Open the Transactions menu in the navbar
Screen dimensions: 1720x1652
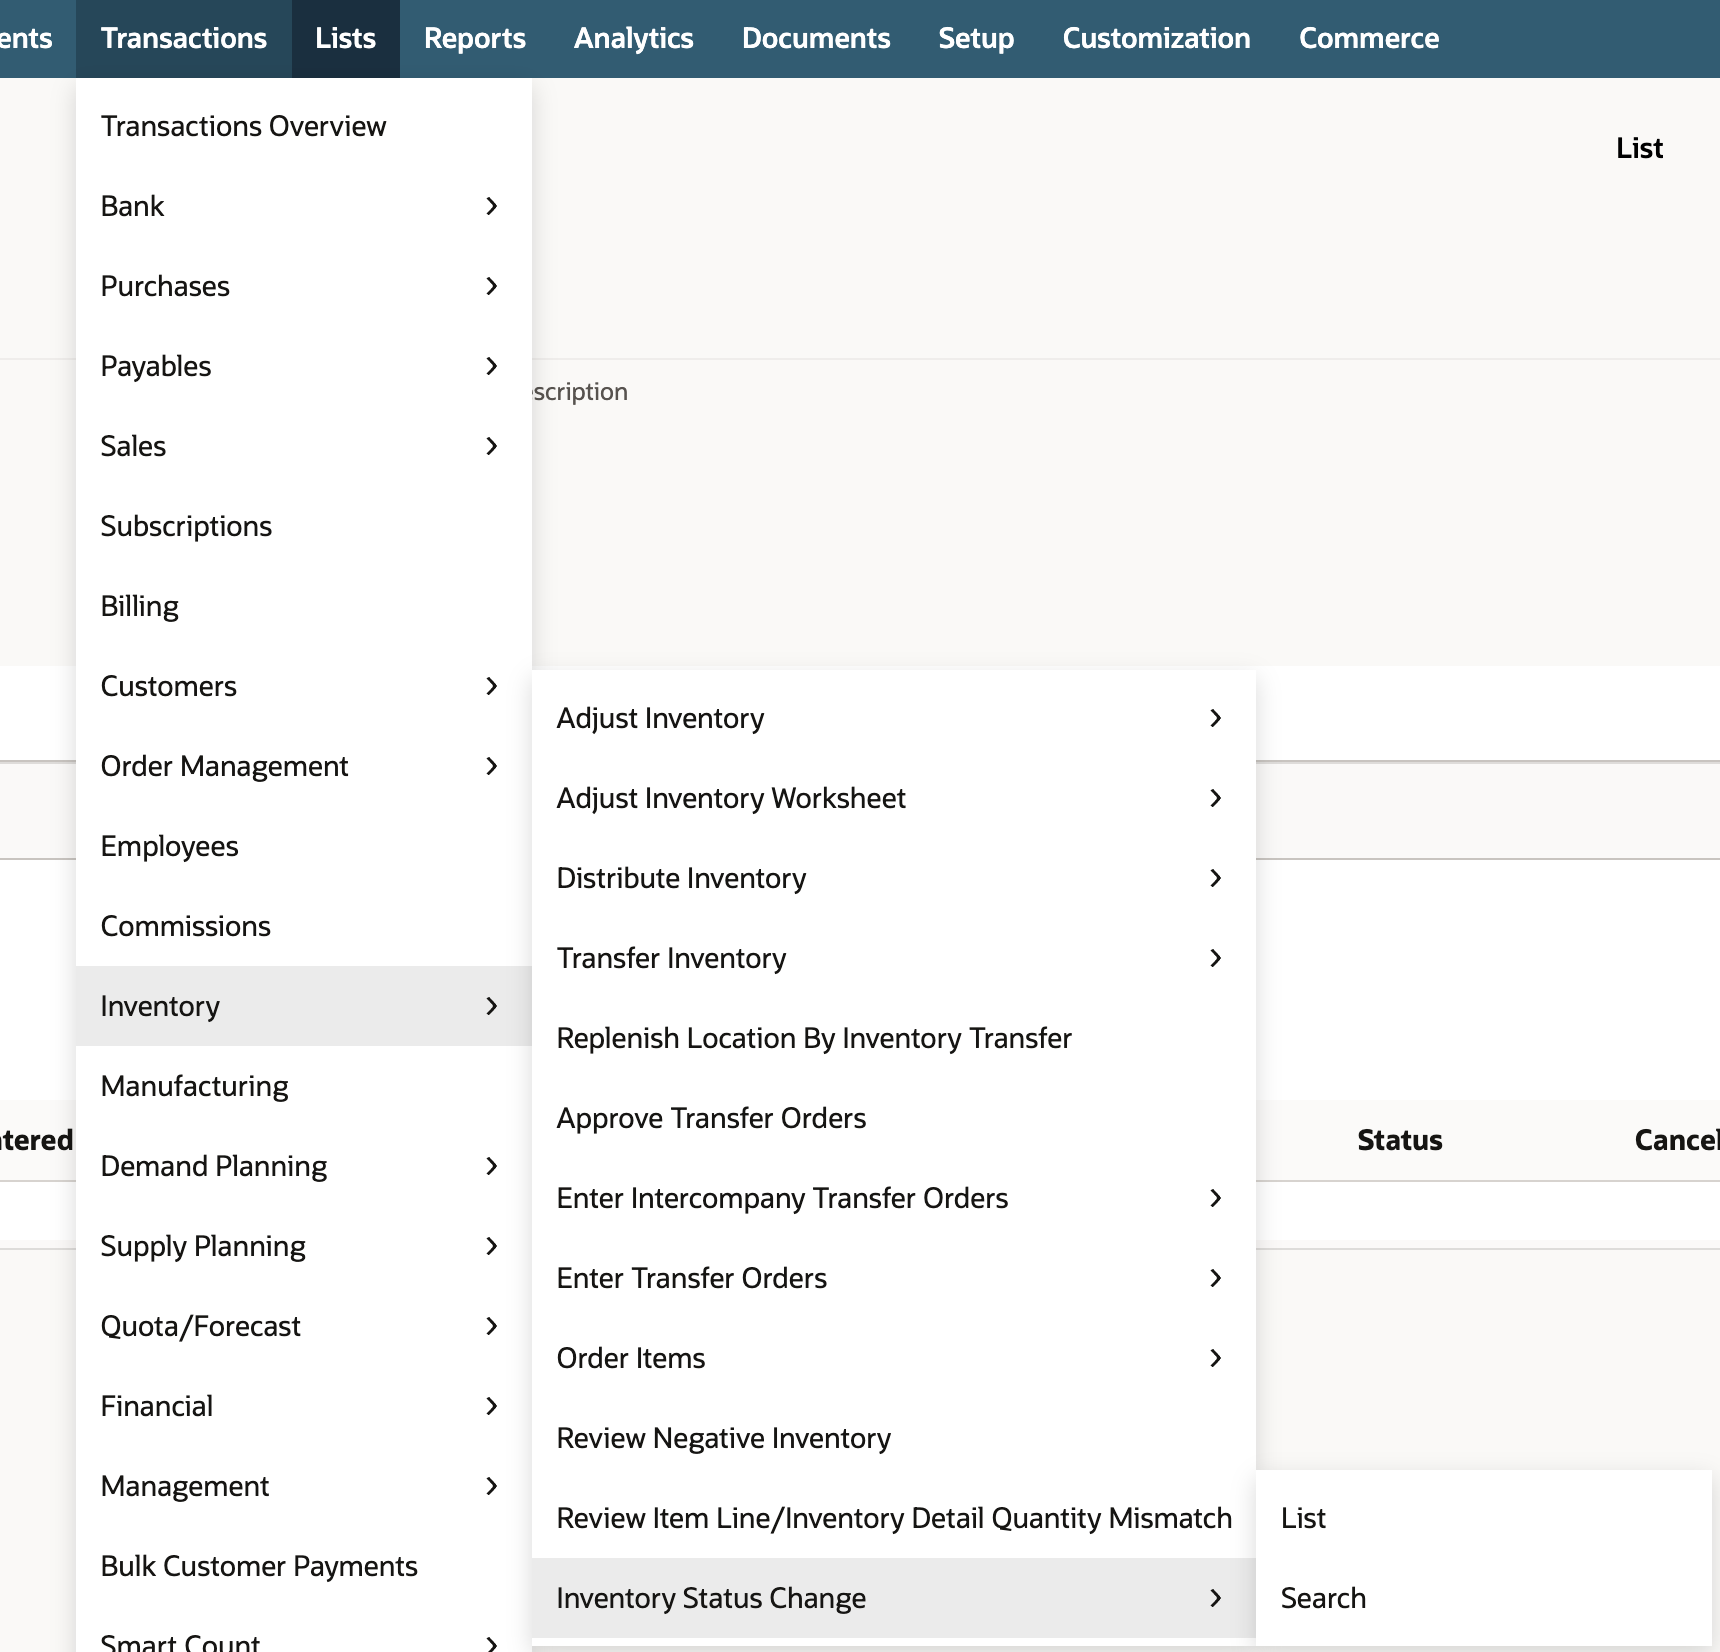tap(184, 39)
